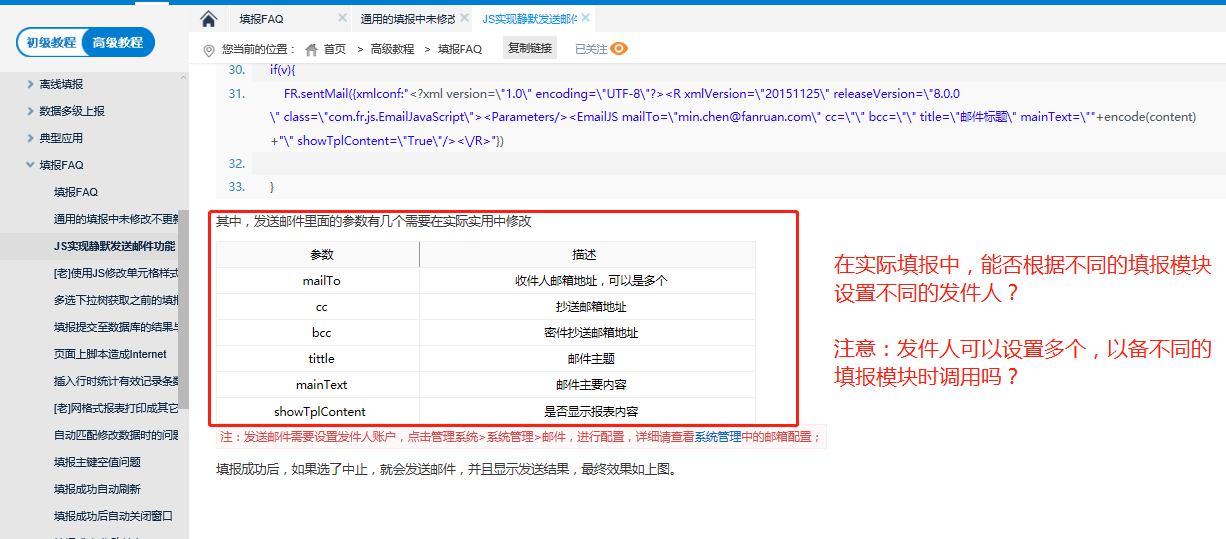Click the if(v){ code line
This screenshot has width=1226, height=539.
[283, 70]
